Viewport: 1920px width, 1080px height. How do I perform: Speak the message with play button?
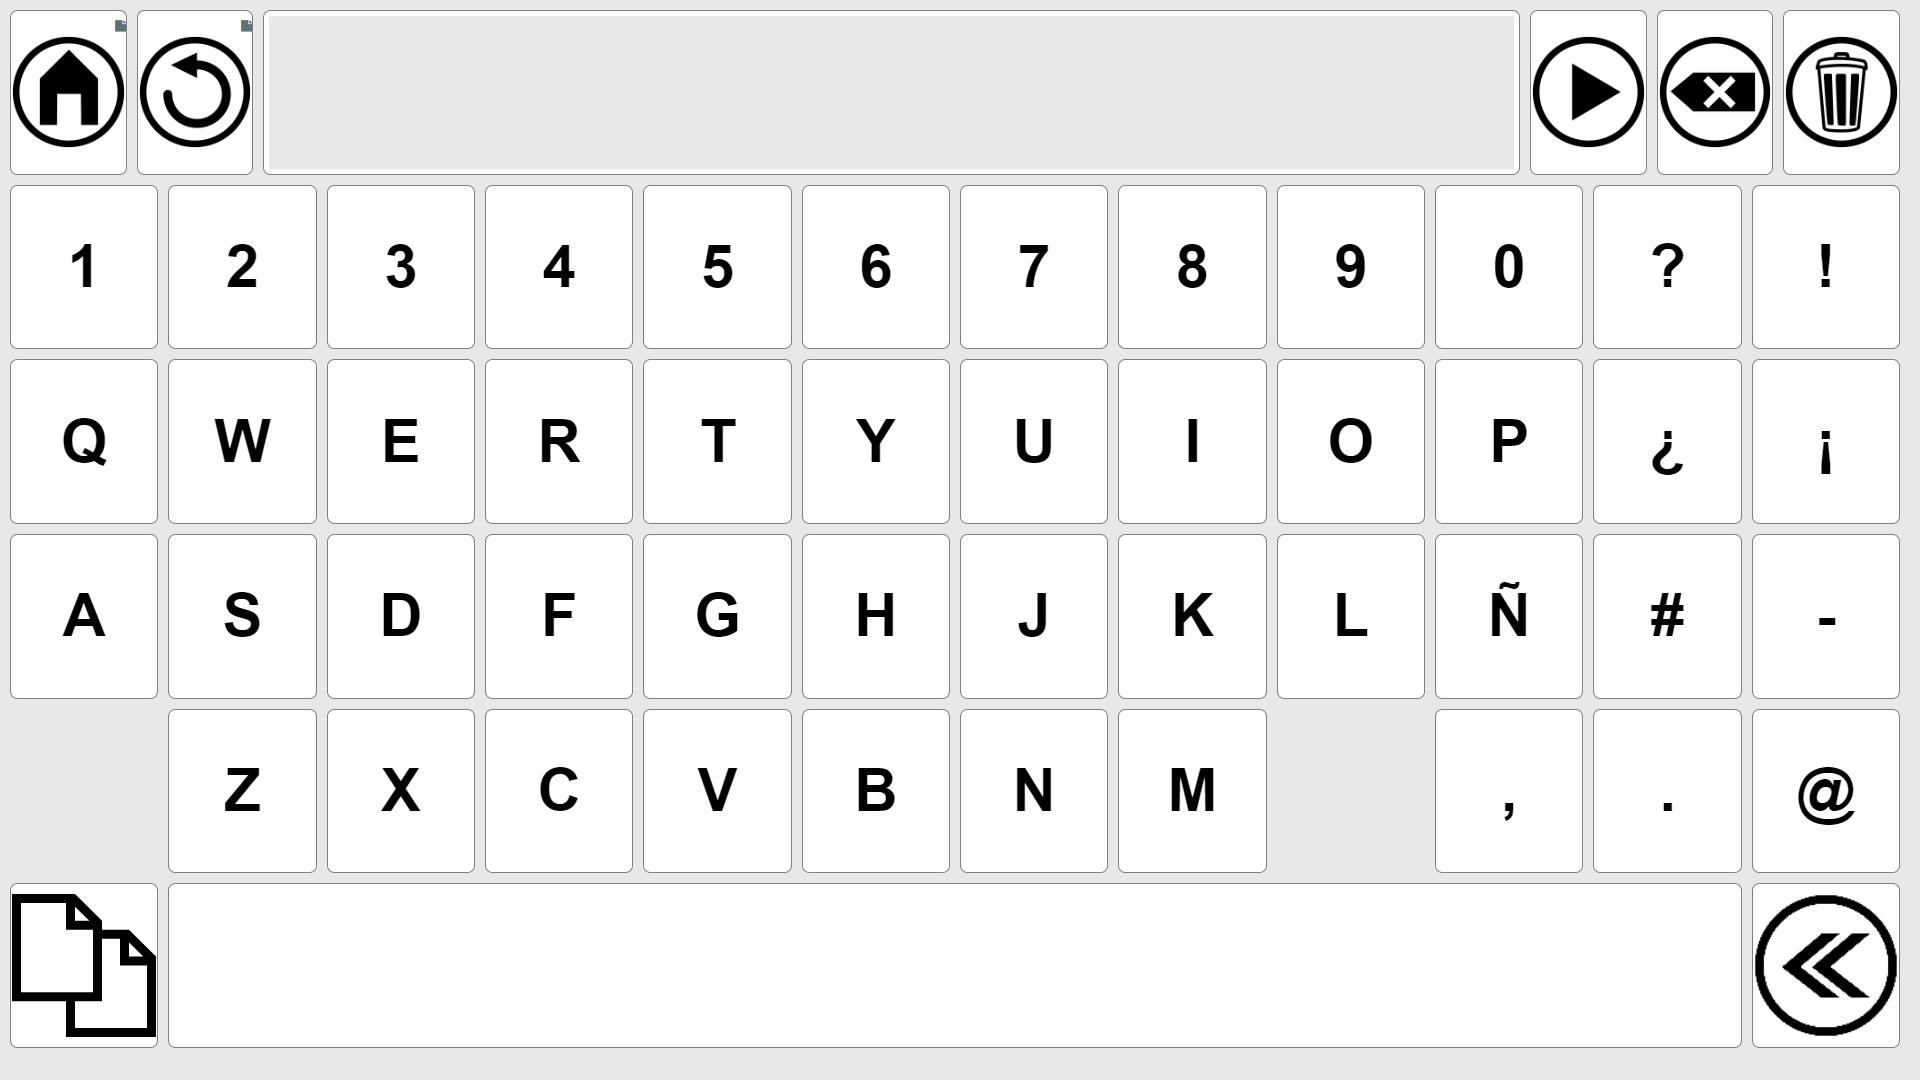click(1588, 92)
